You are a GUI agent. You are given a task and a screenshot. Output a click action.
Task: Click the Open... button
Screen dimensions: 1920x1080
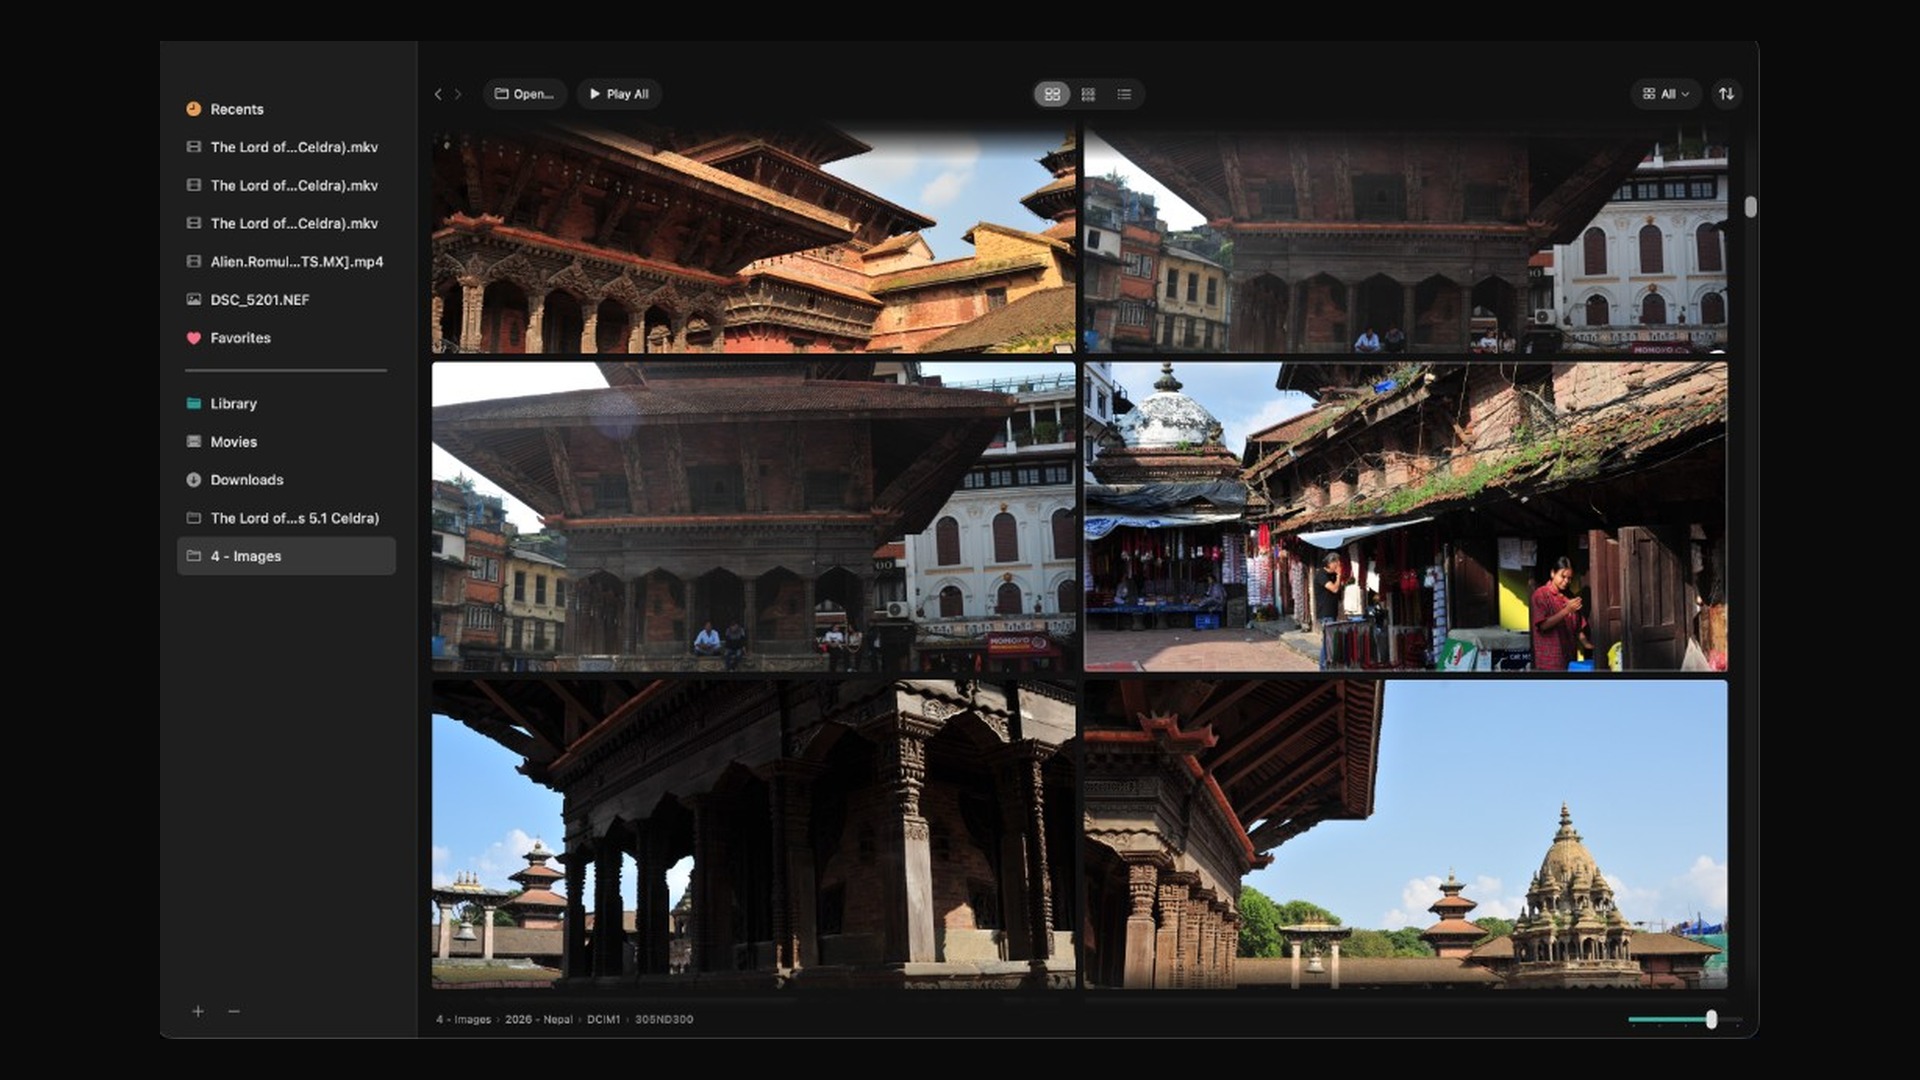click(x=525, y=94)
